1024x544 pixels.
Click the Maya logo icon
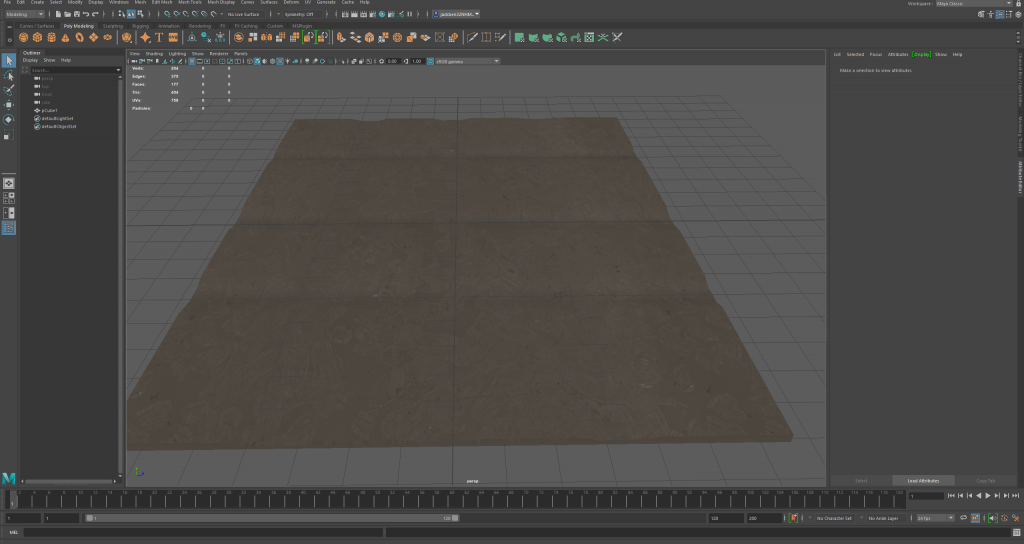pyautogui.click(x=9, y=479)
